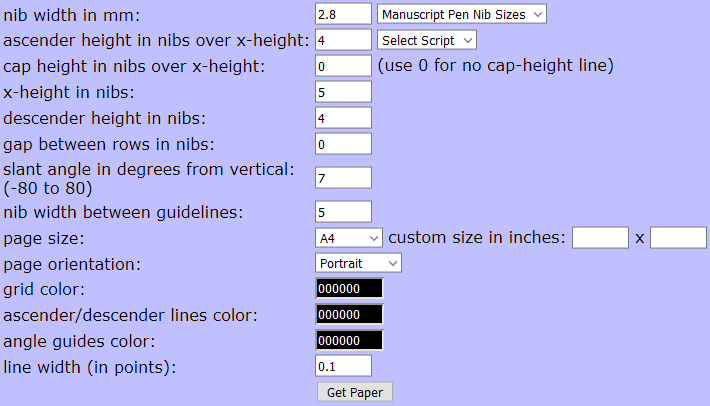This screenshot has height=406, width=710.
Task: Click the 'nib width in mm' label
Action: (x=73, y=15)
